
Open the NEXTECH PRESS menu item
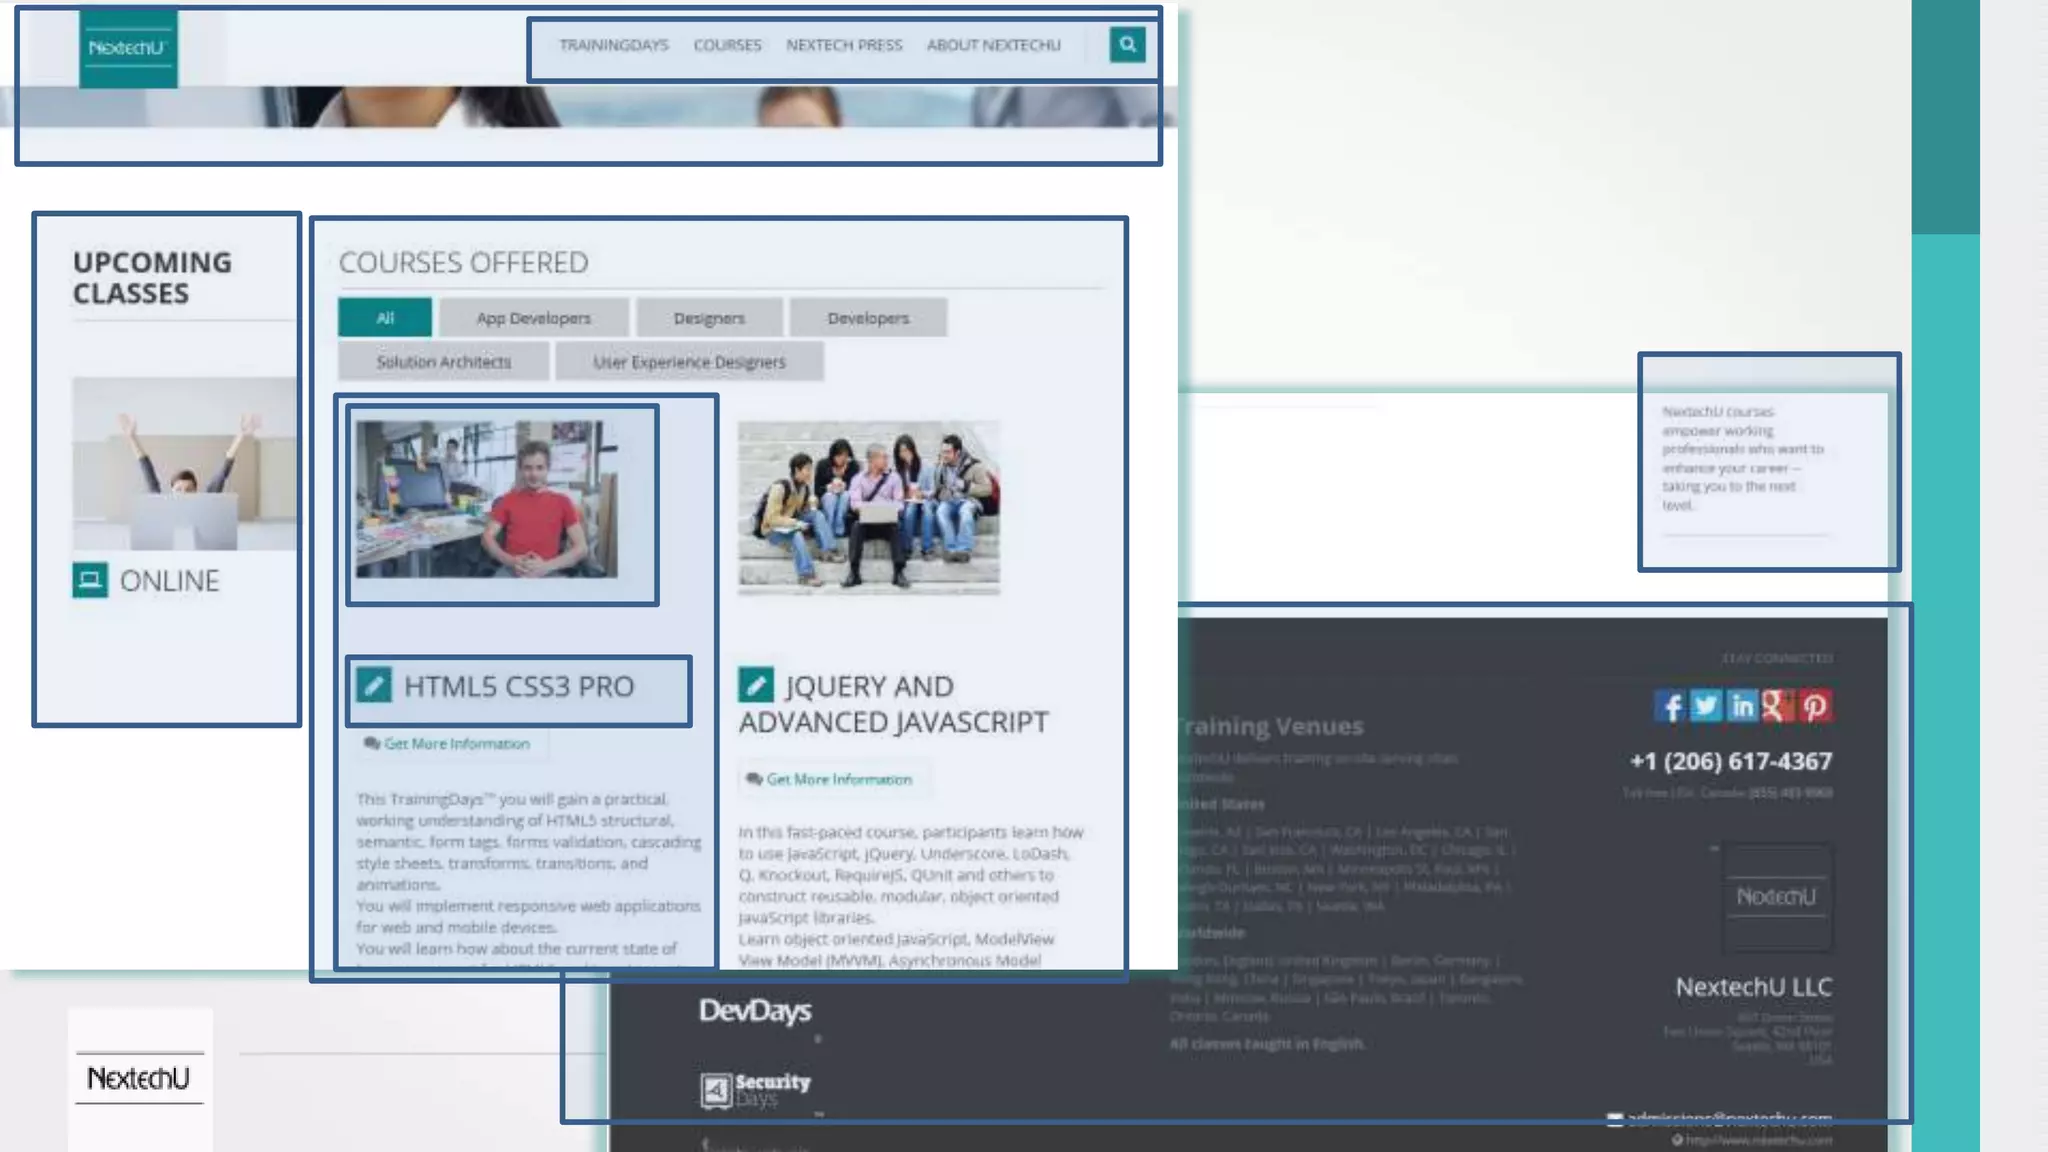(844, 45)
